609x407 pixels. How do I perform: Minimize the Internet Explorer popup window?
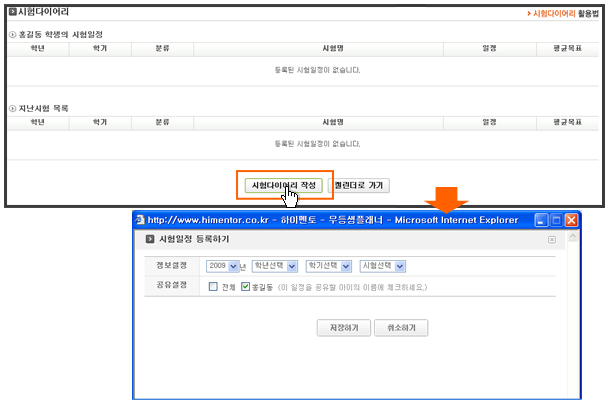(542, 219)
